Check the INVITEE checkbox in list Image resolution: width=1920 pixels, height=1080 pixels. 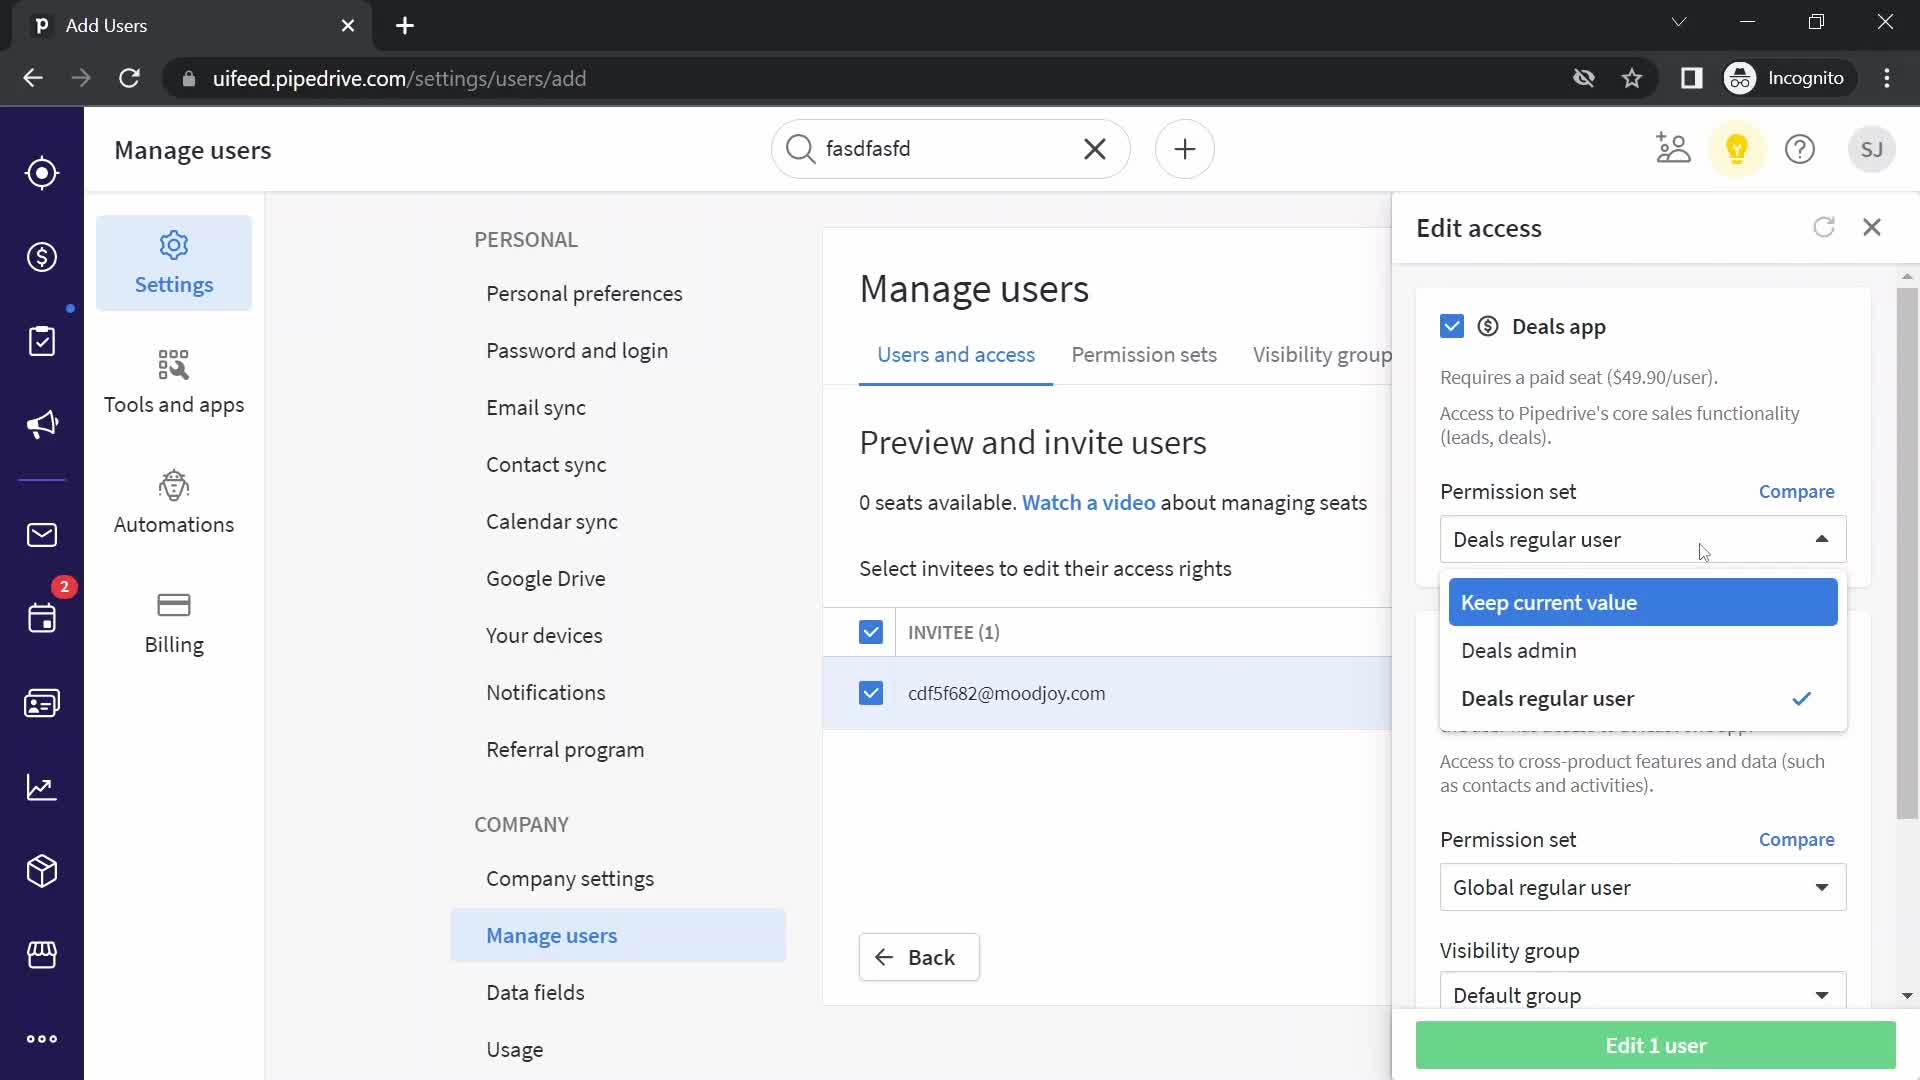[x=870, y=632]
